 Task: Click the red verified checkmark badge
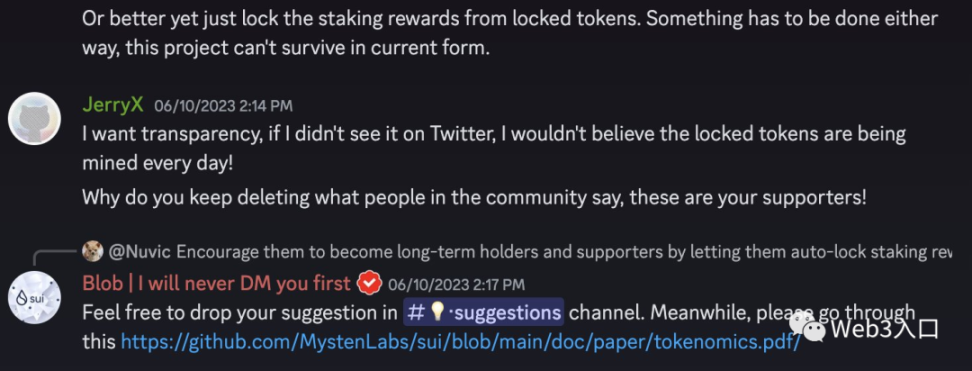click(370, 284)
